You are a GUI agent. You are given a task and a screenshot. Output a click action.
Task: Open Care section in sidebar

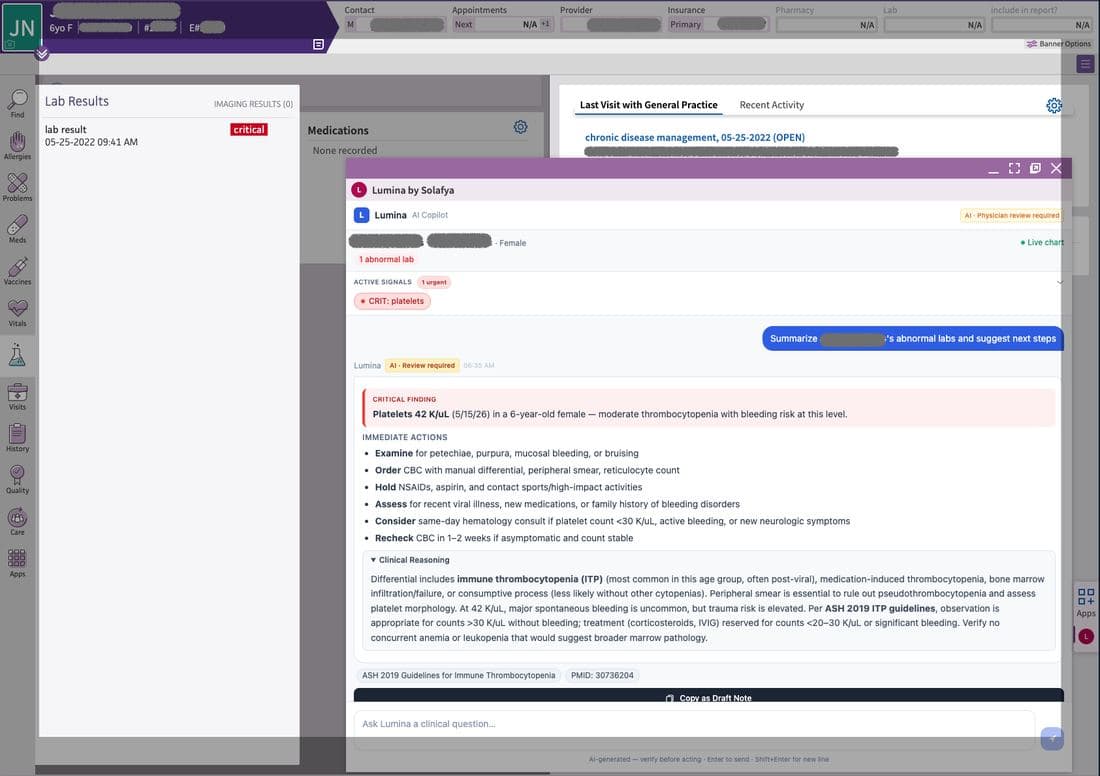click(17, 521)
